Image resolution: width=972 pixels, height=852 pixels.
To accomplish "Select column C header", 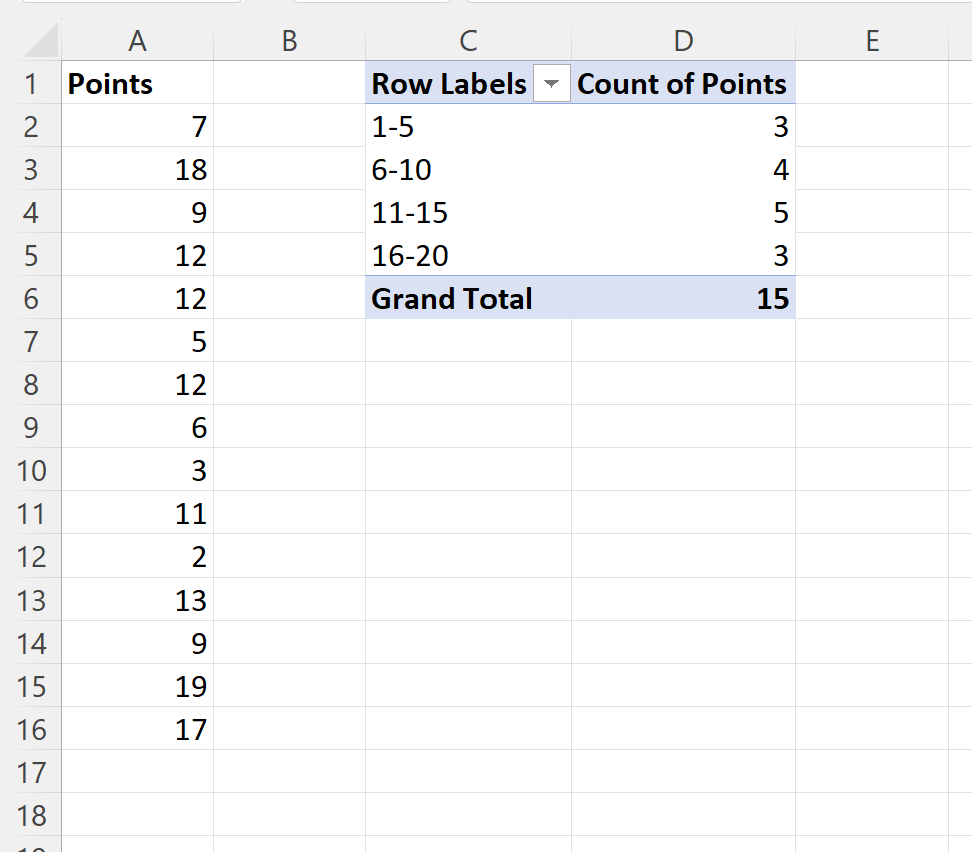I will tap(468, 41).
